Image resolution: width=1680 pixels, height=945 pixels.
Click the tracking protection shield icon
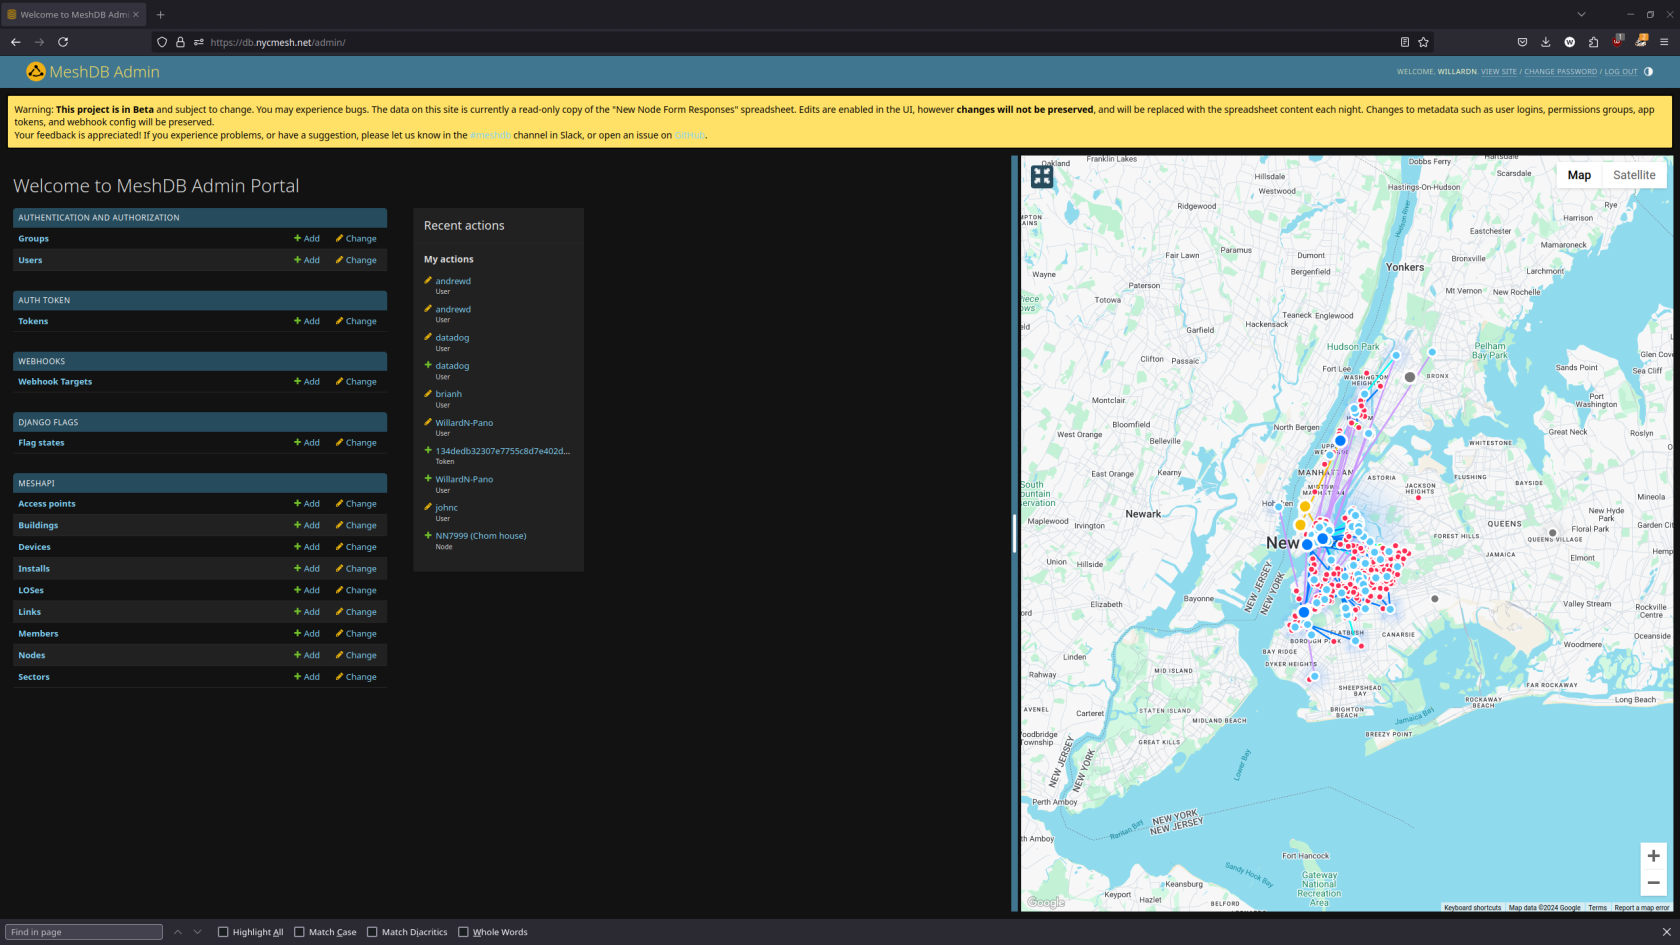tap(162, 42)
